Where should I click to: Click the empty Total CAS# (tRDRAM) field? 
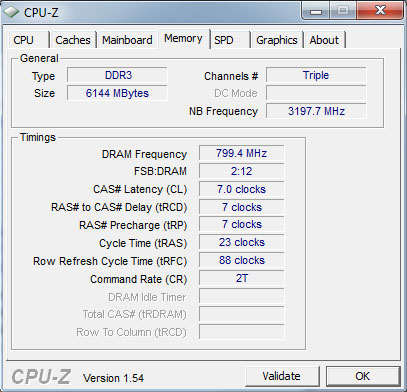pos(242,314)
